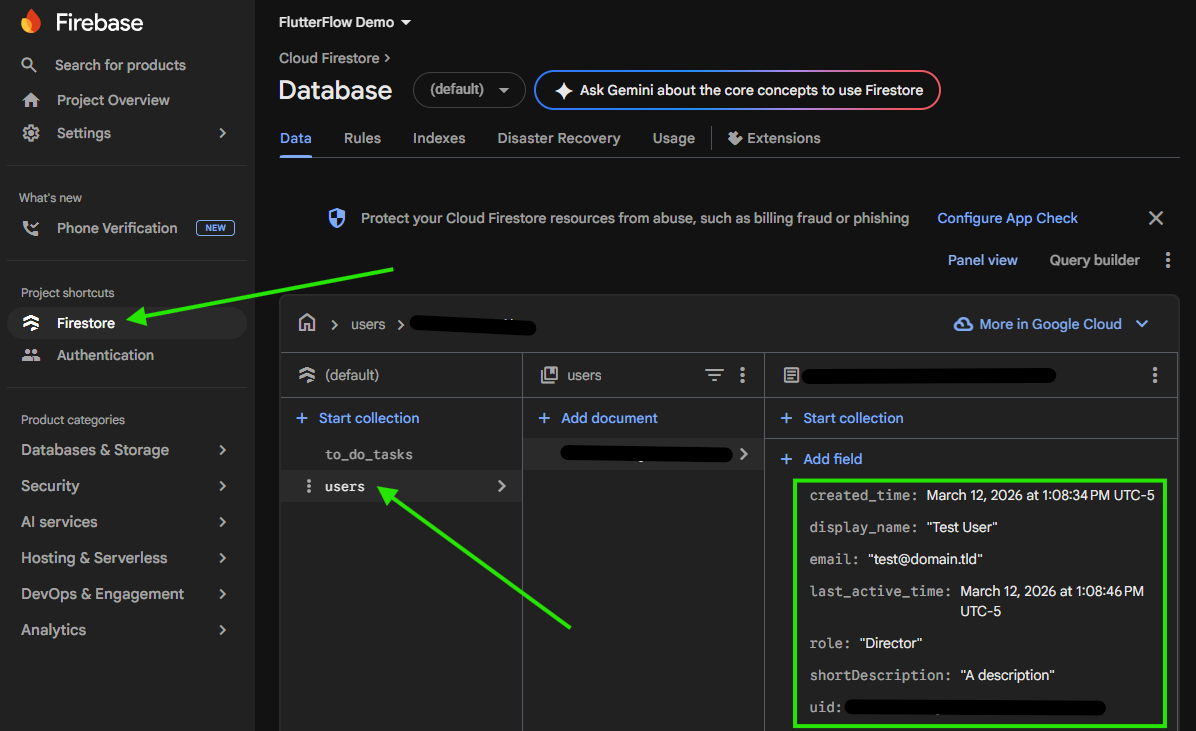Click the Settings gear icon
The image size is (1196, 731).
(31, 133)
